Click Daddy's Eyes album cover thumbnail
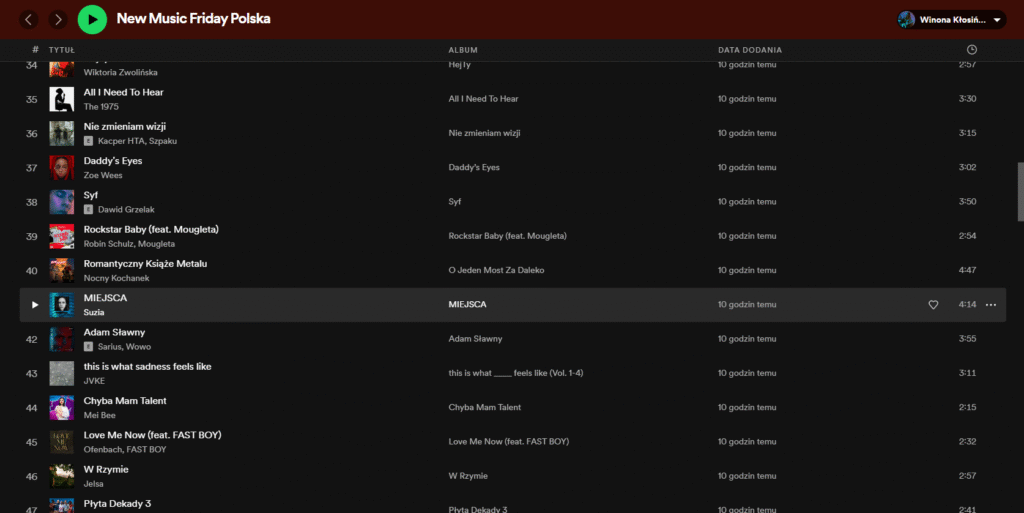Screen dimensions: 1024x513 pos(62,167)
